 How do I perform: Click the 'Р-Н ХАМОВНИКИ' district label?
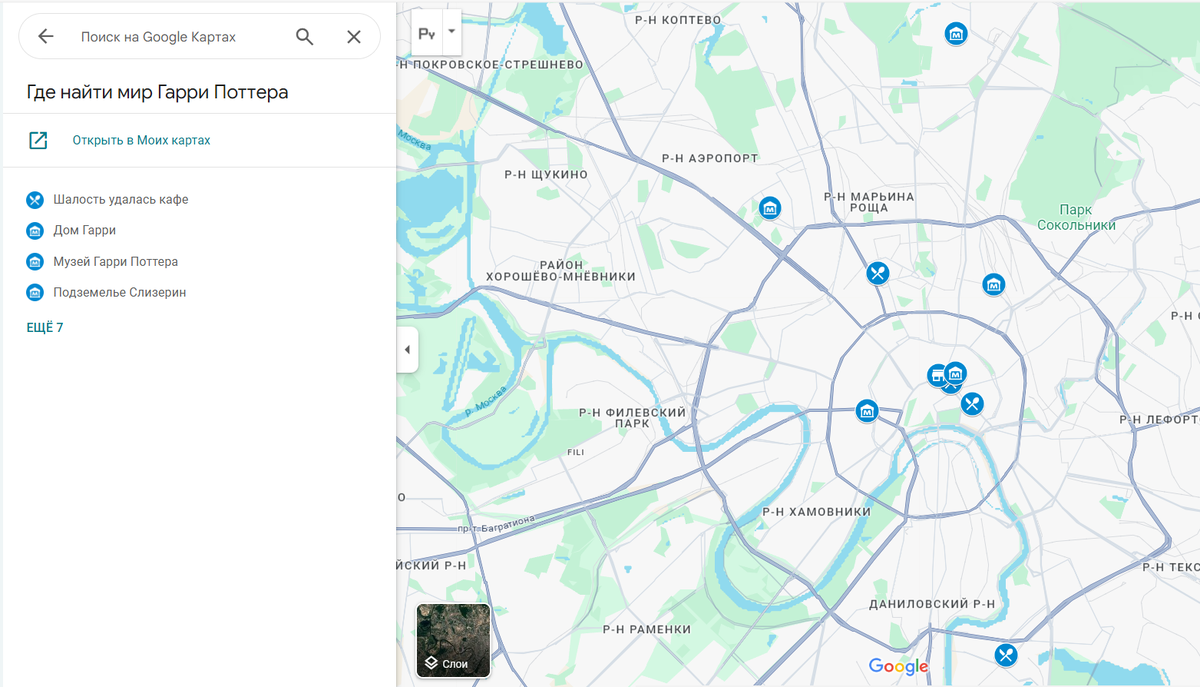tap(817, 512)
